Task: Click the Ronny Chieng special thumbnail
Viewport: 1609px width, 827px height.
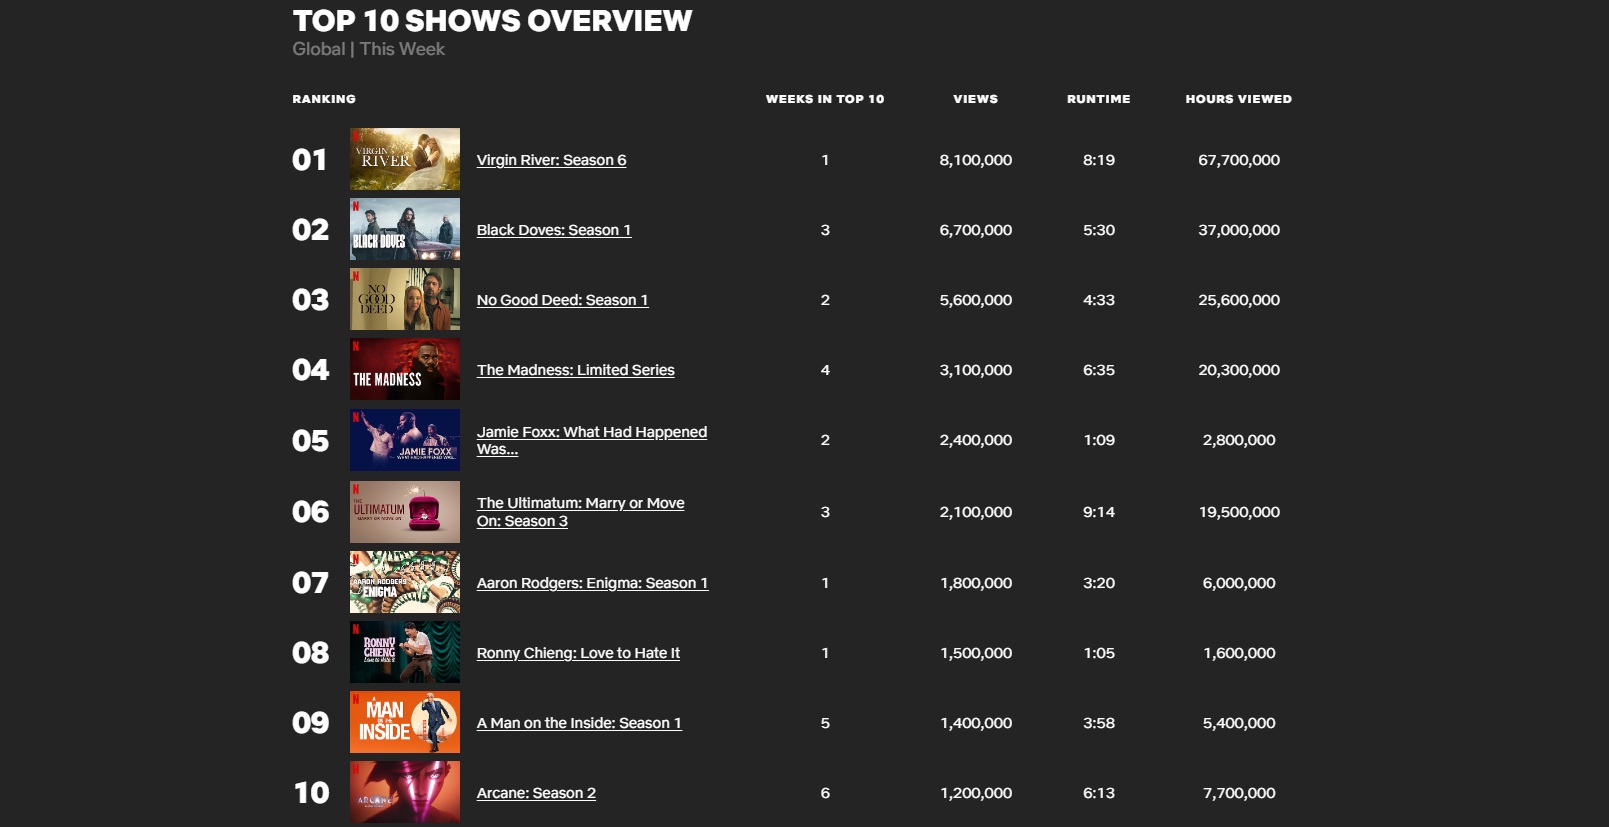Action: pyautogui.click(x=405, y=652)
